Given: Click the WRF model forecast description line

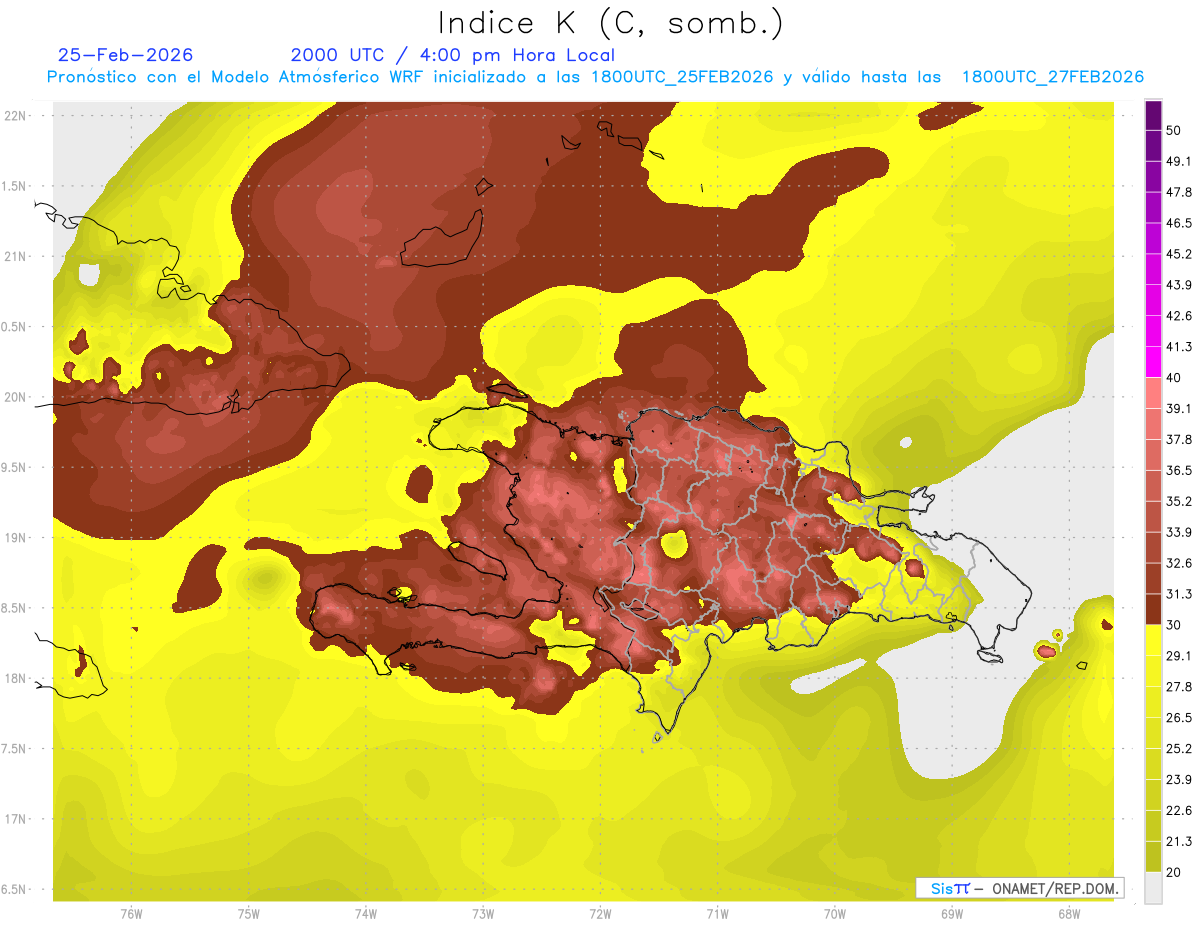Looking at the screenshot, I should [x=595, y=77].
